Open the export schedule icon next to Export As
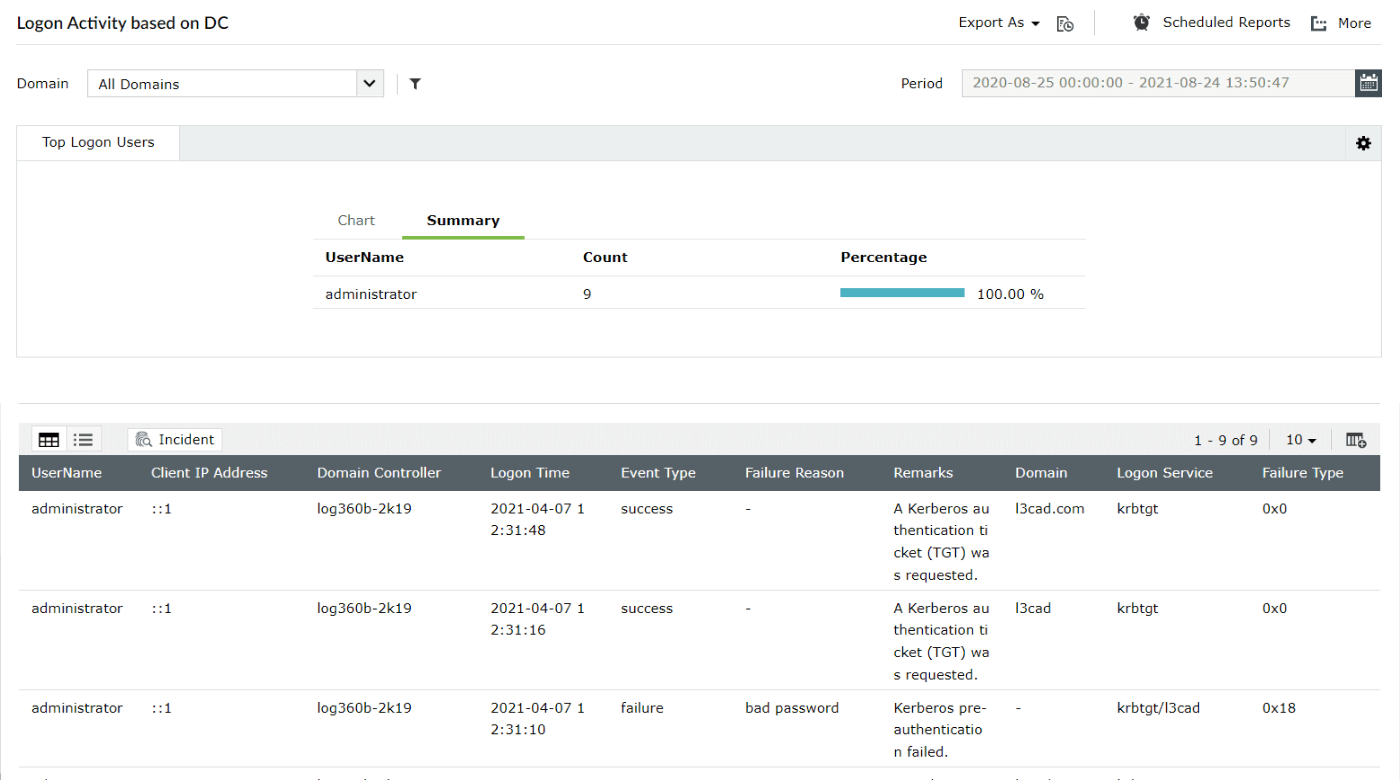This screenshot has height=780, width=1400. 1065,22
